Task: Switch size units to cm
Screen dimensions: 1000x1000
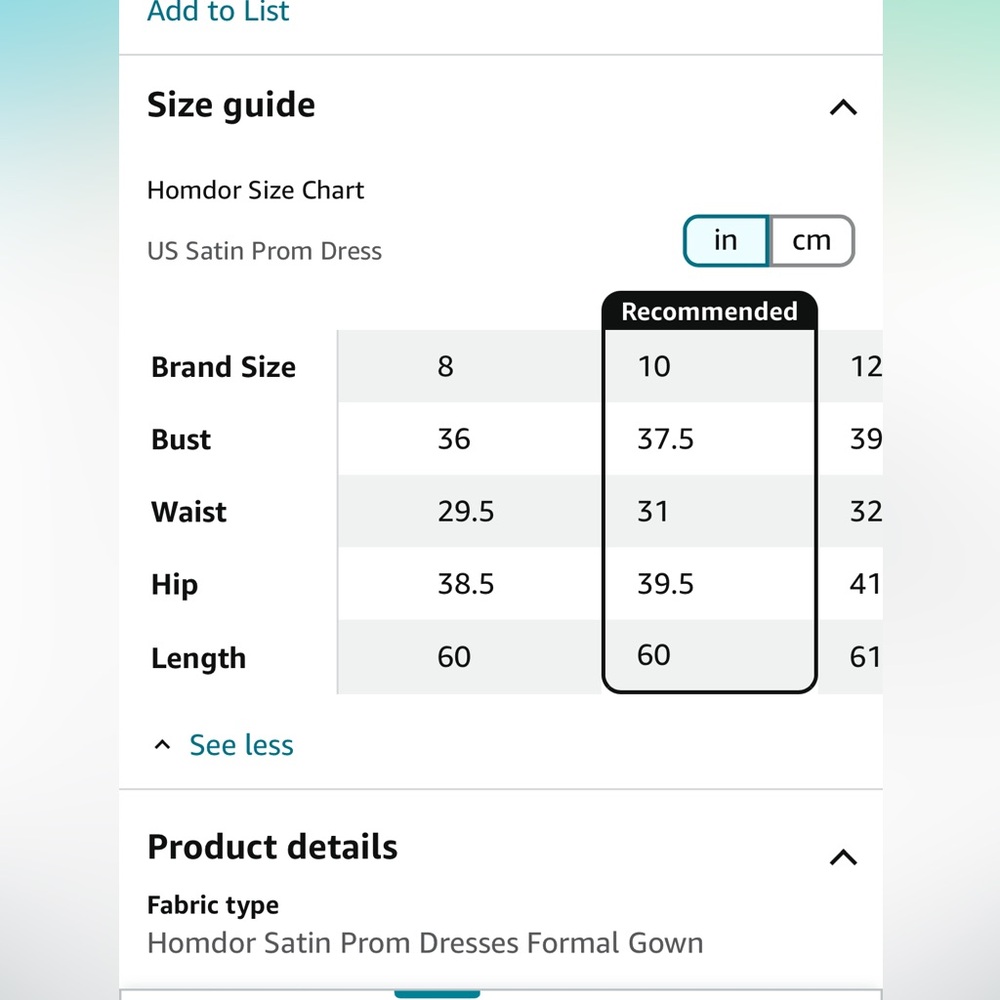Action: (x=812, y=240)
